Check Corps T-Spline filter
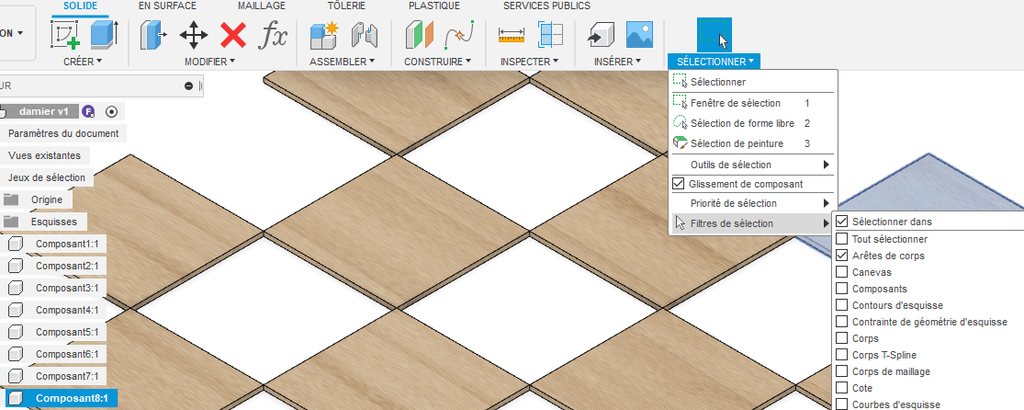This screenshot has width=1024, height=410. pos(842,355)
